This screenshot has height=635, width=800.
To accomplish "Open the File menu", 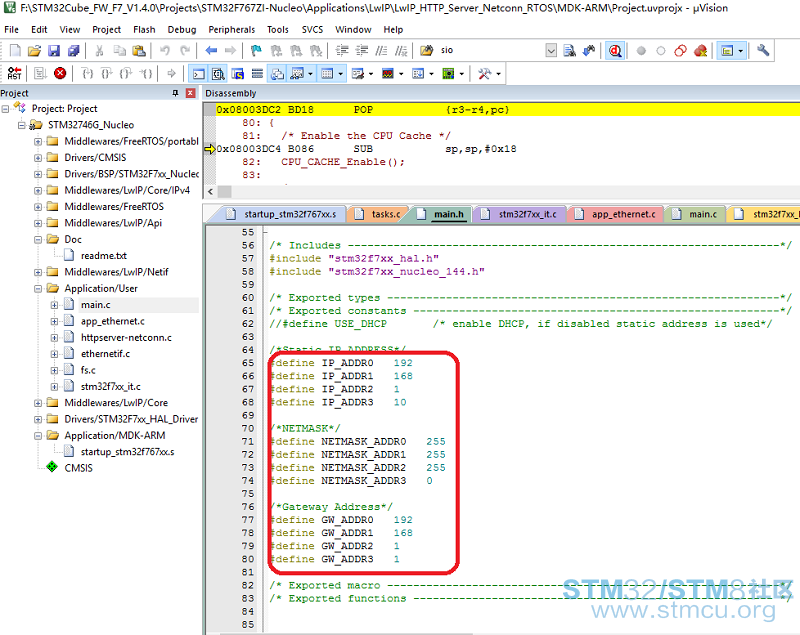I will [11, 30].
